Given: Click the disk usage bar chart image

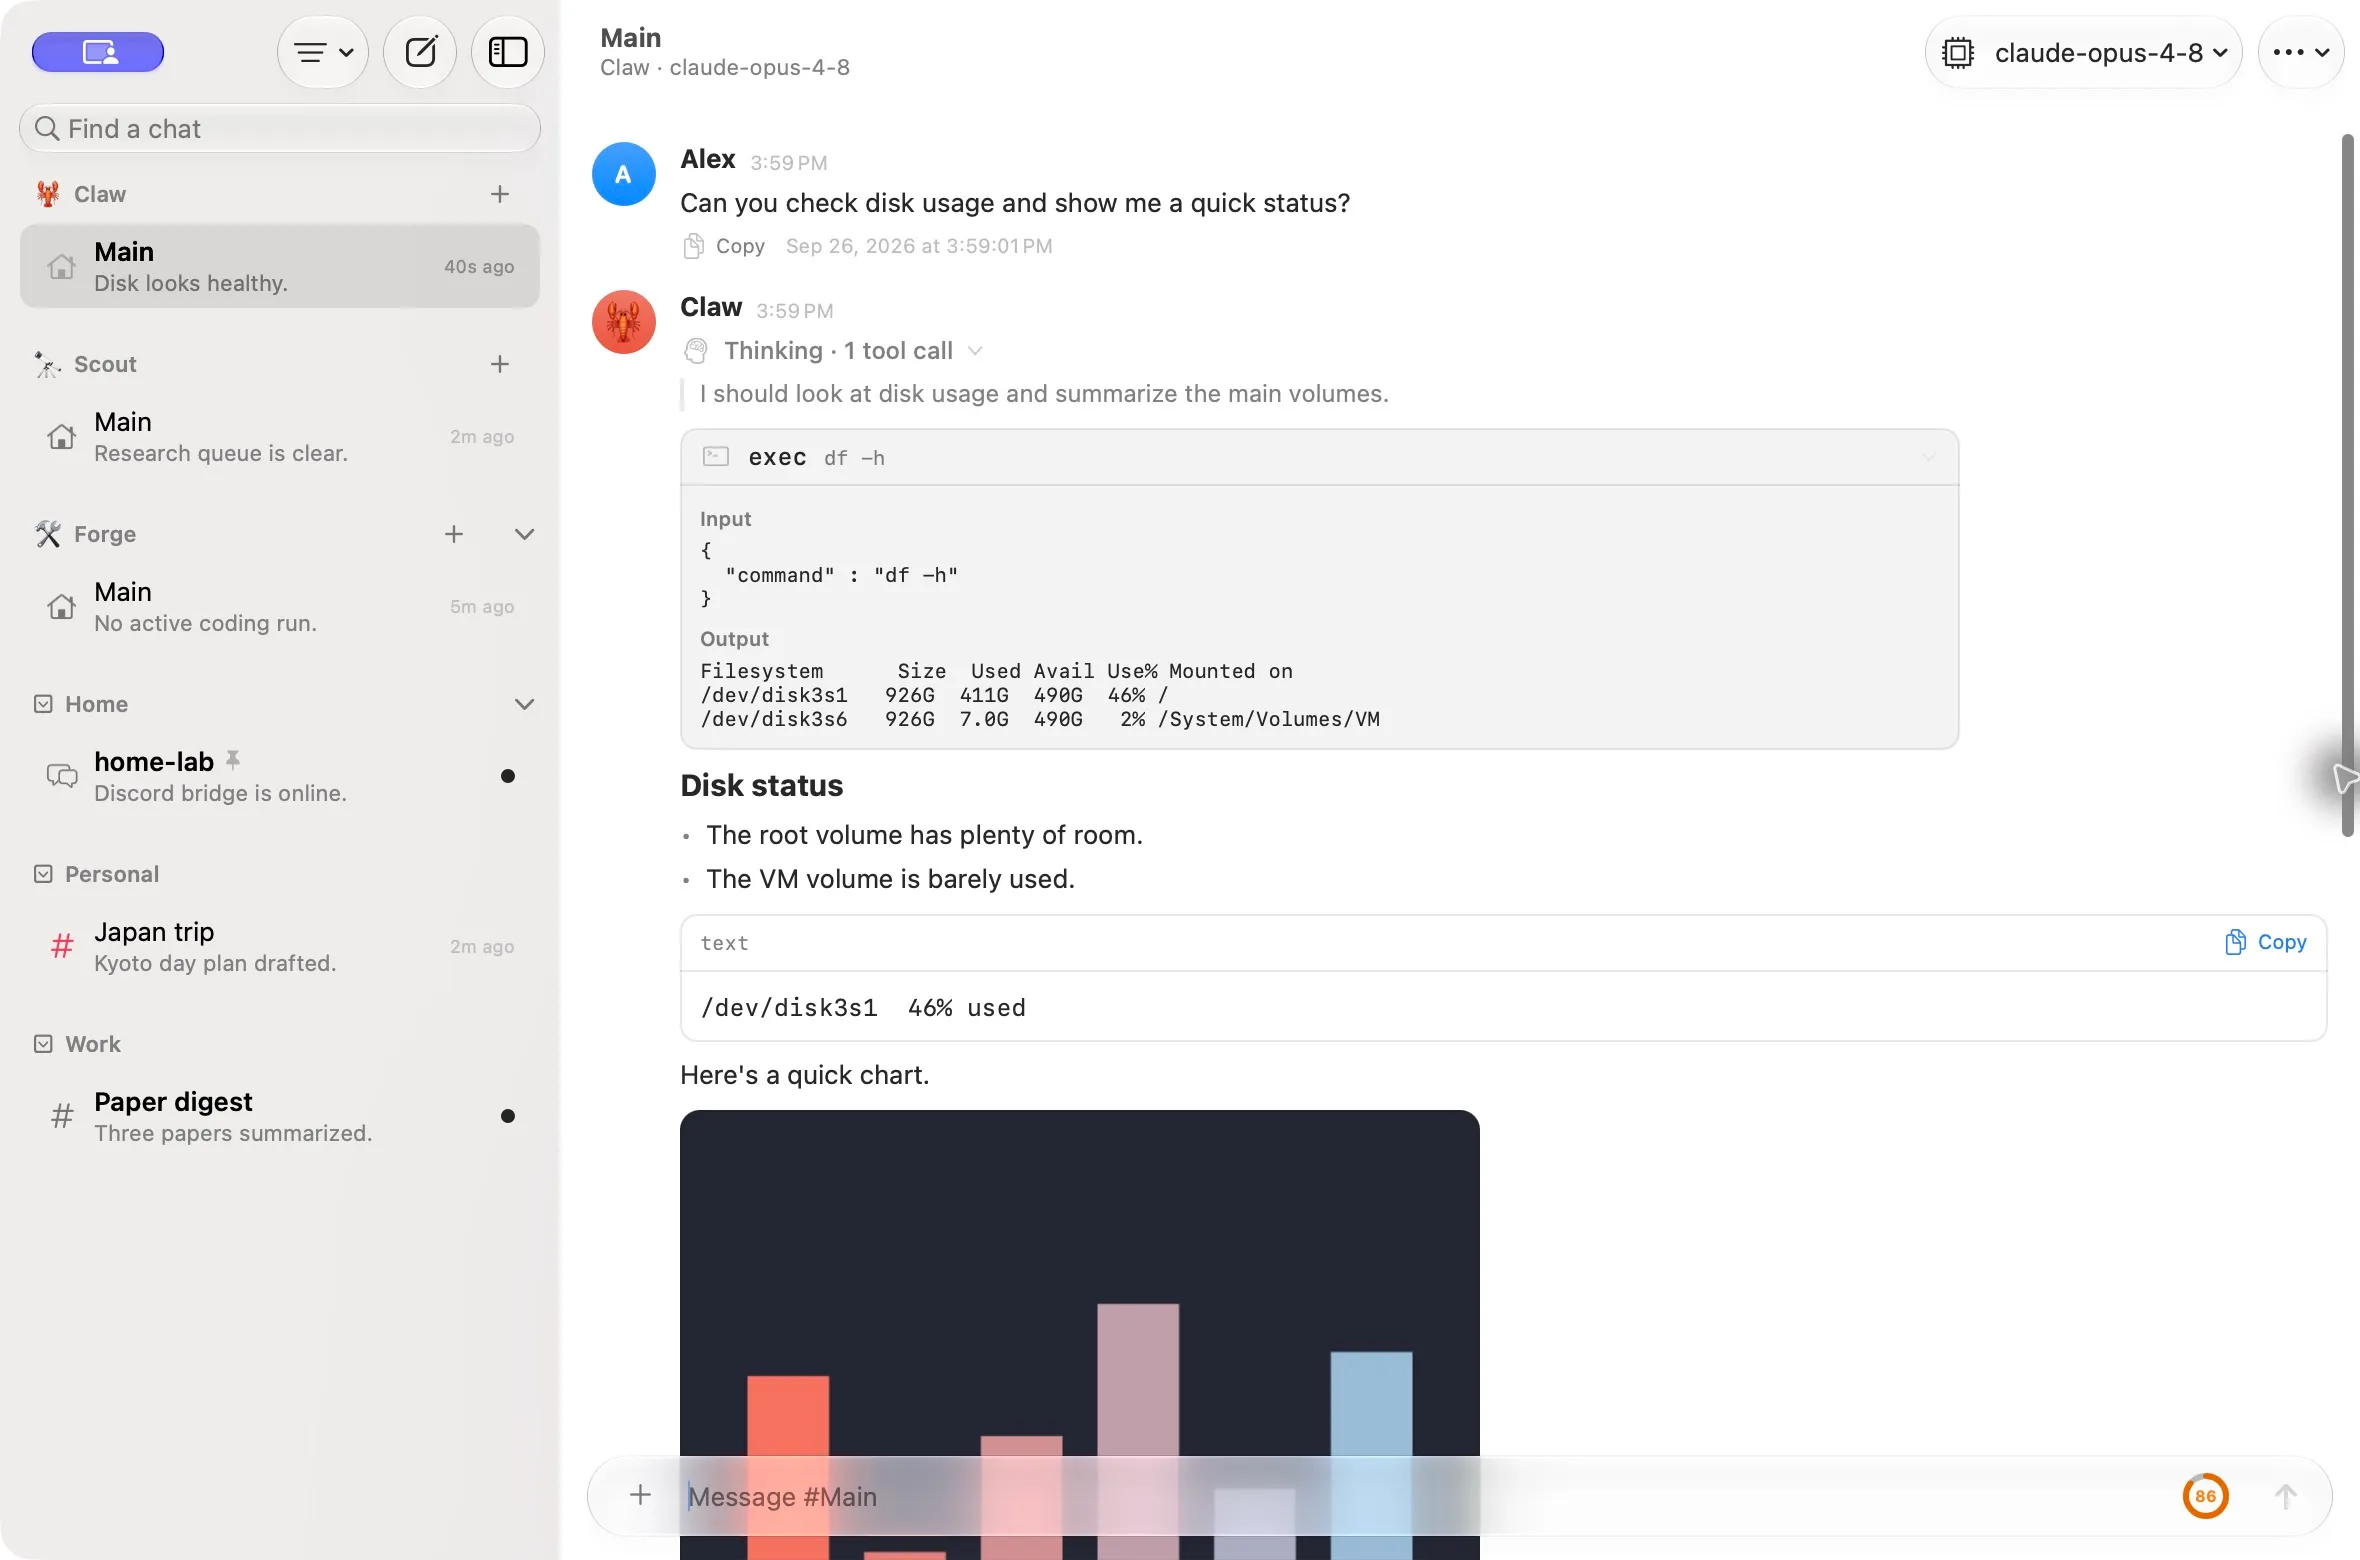Looking at the screenshot, I should 1080,1334.
